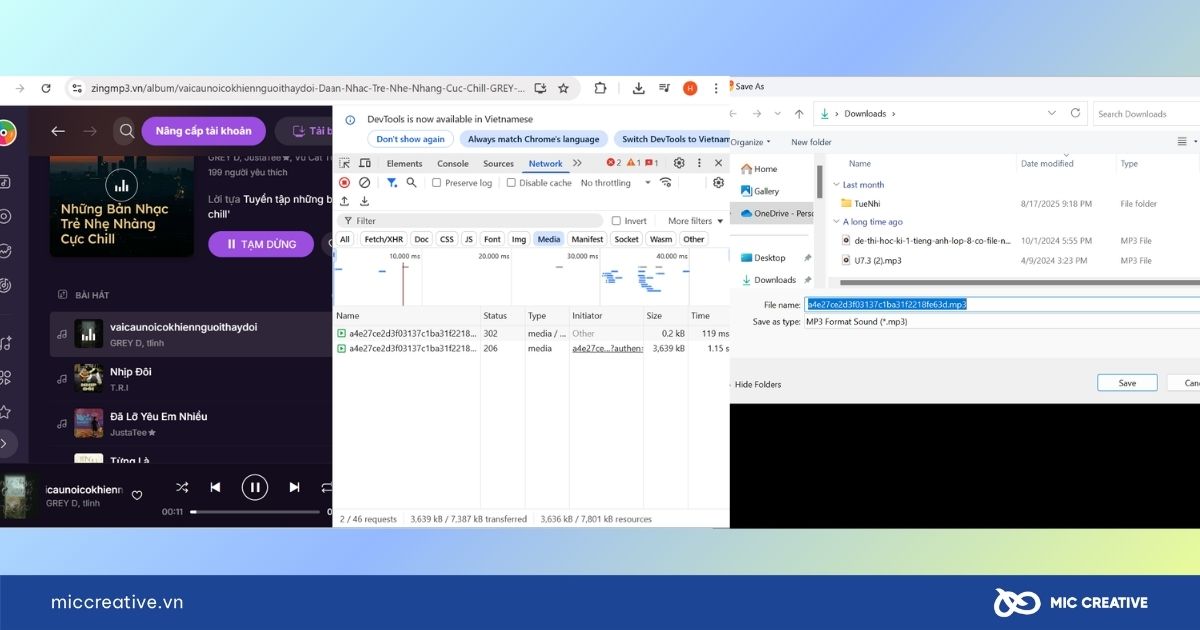
Task: Open the More filters dropdown
Action: click(696, 221)
